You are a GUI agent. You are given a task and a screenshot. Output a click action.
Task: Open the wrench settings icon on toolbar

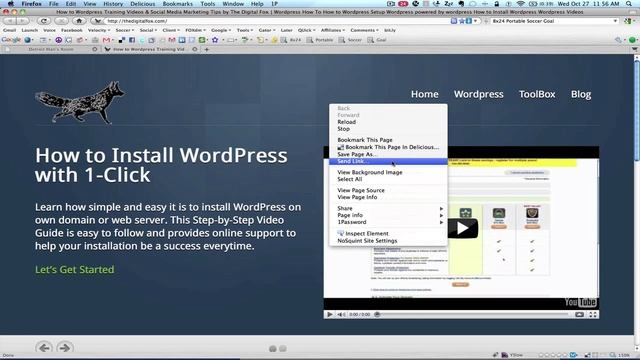619,40
